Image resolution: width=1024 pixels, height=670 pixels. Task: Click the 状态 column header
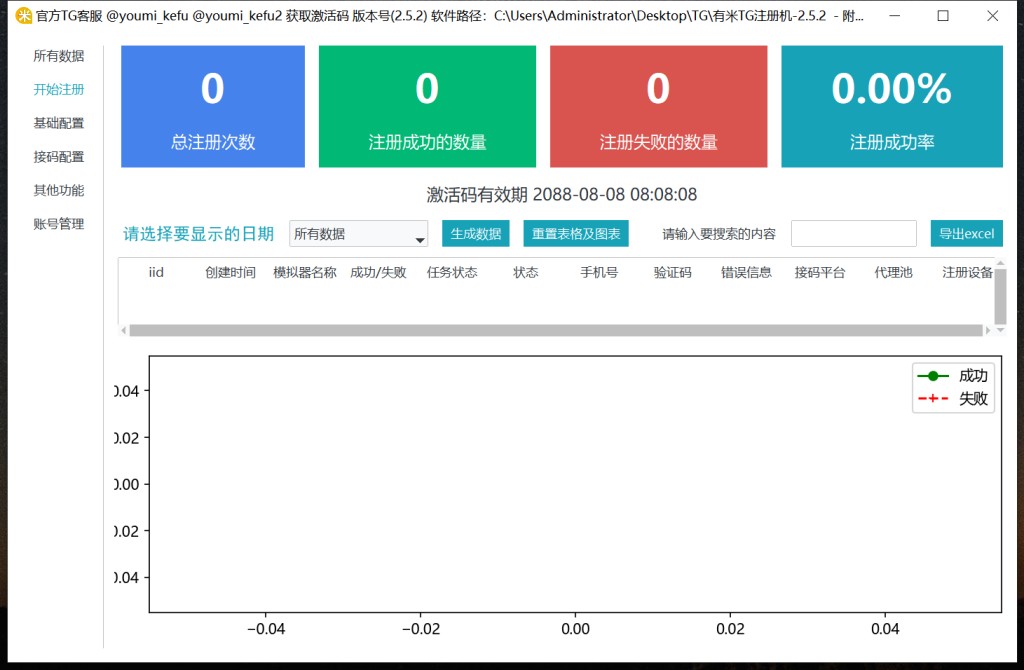tap(526, 272)
